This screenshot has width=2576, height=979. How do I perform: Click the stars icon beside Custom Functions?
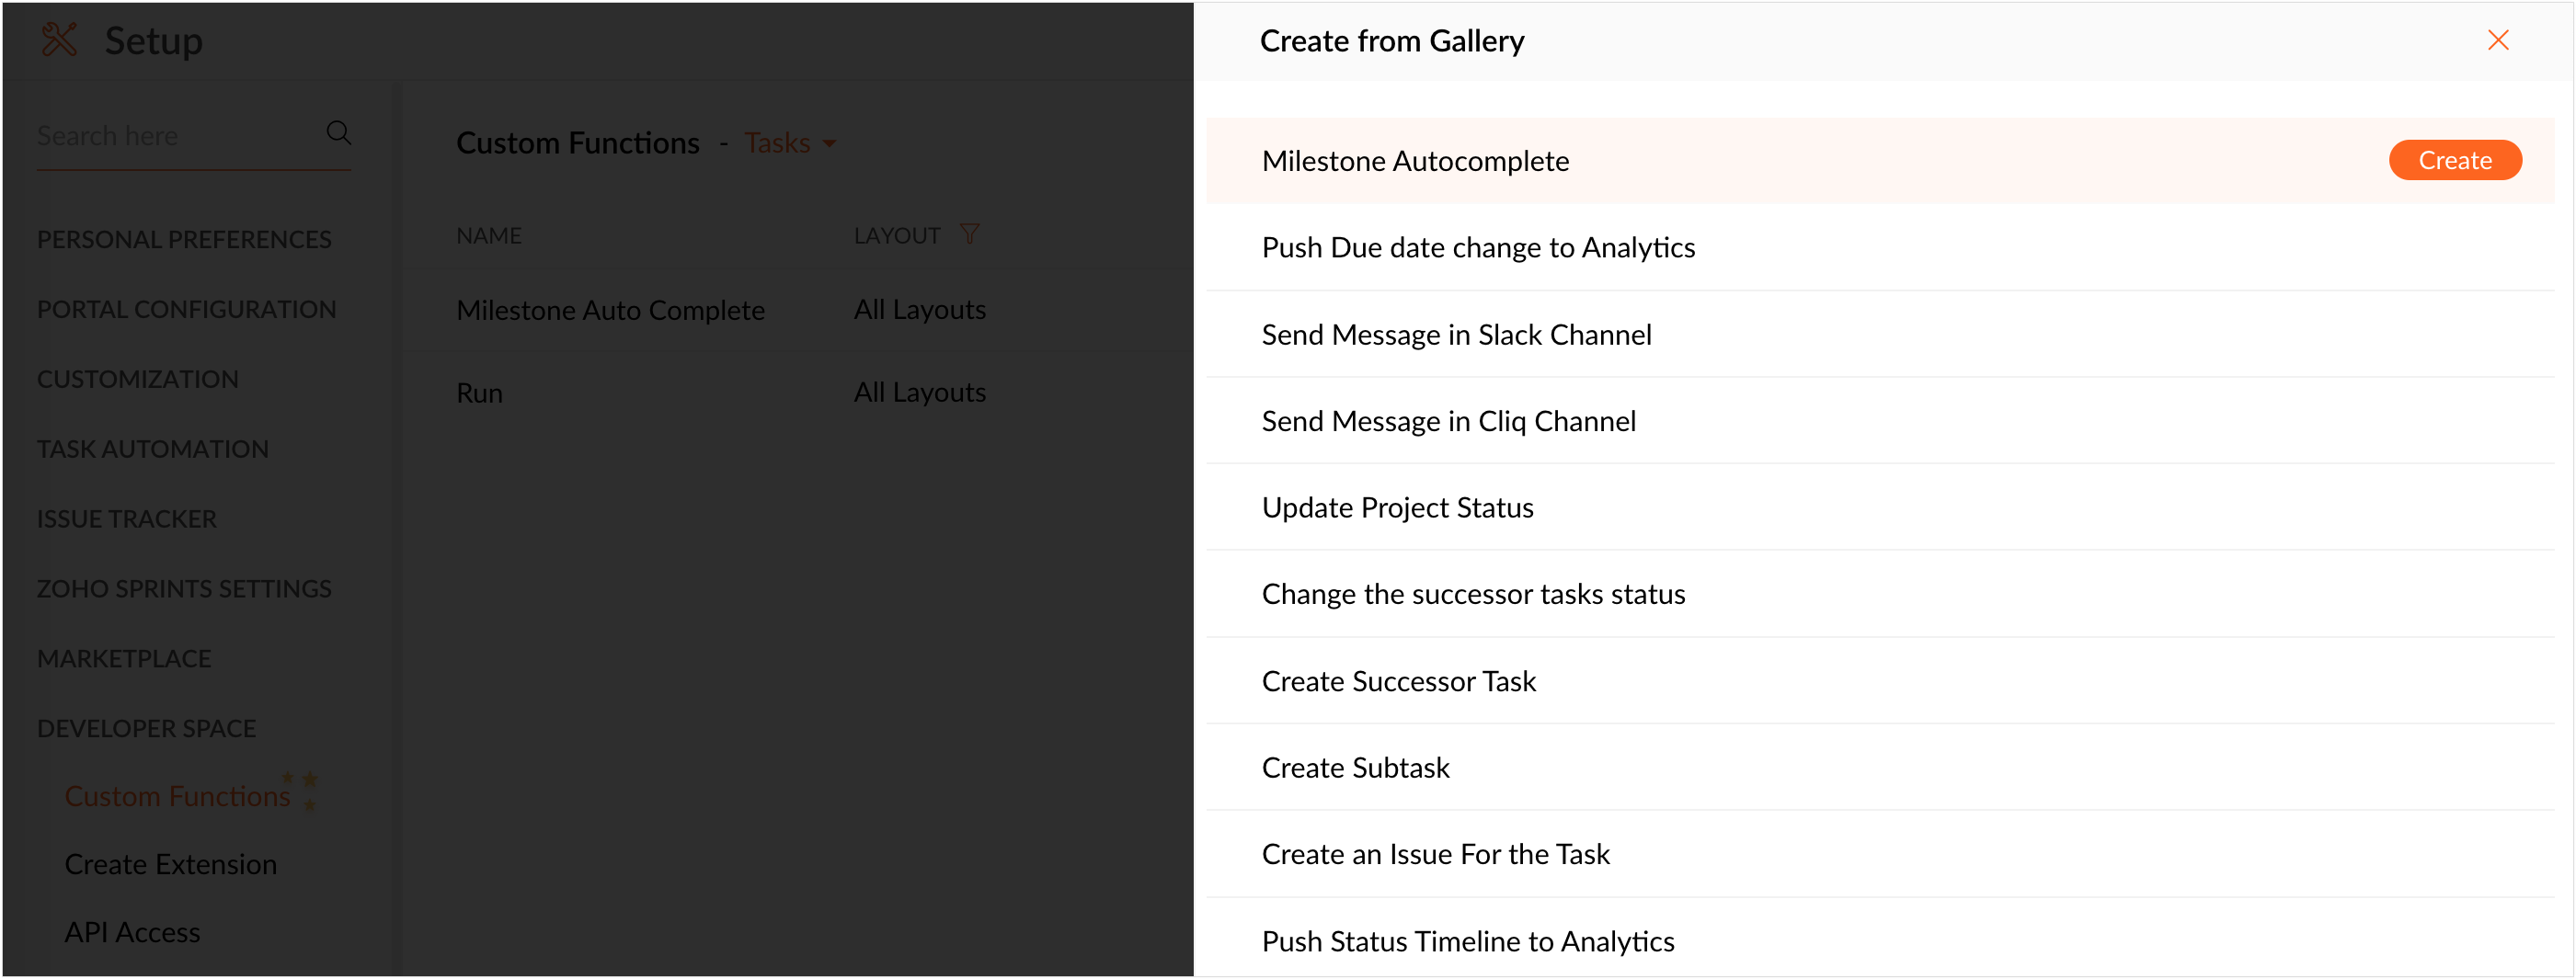pos(303,790)
